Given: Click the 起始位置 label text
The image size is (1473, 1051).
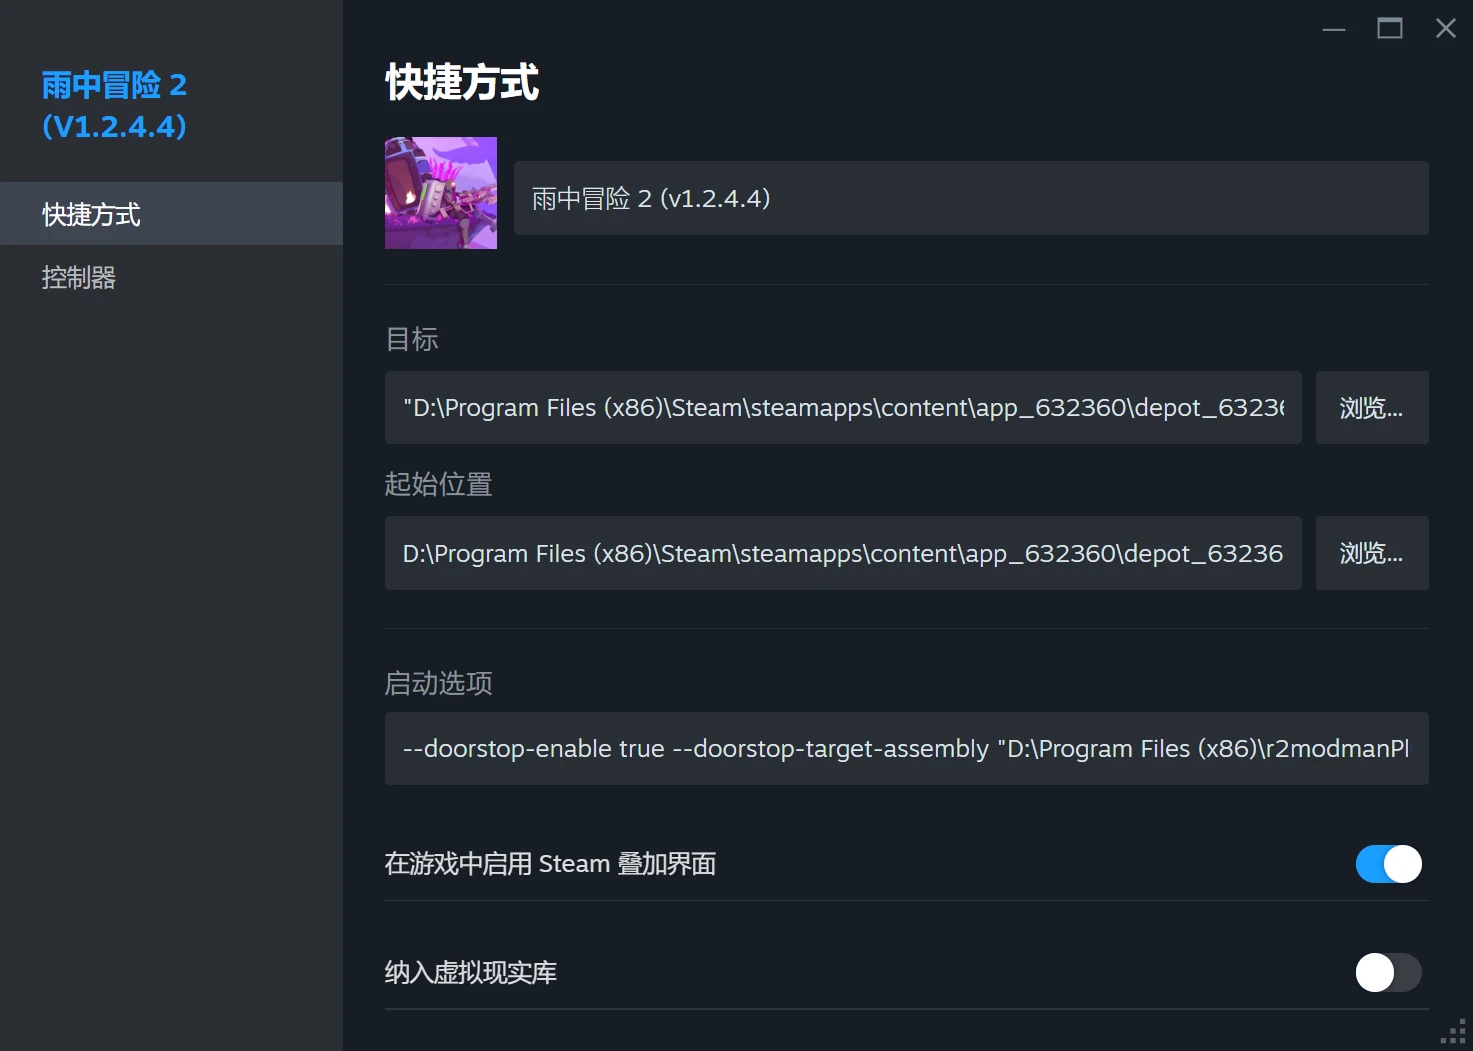Looking at the screenshot, I should [439, 484].
